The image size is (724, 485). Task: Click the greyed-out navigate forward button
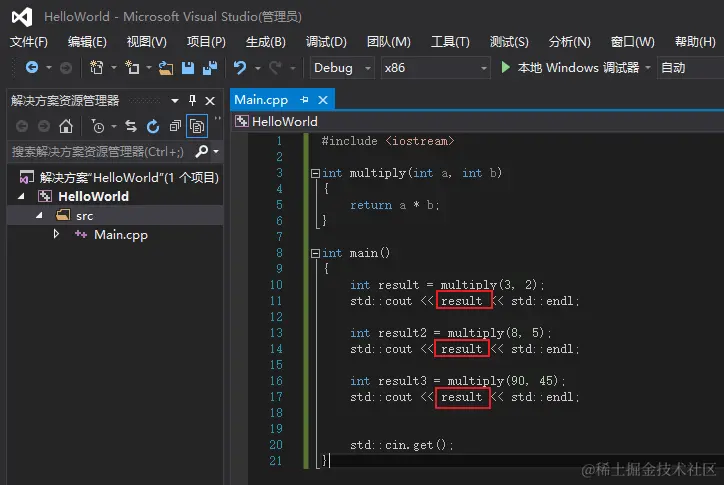click(66, 68)
